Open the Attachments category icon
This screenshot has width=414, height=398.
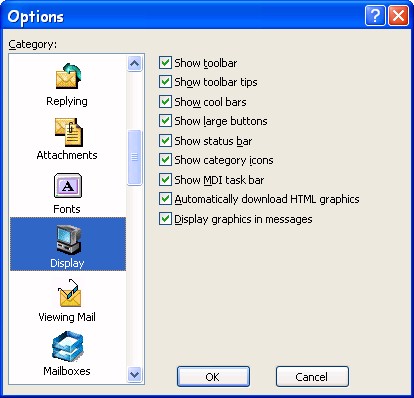coord(69,132)
